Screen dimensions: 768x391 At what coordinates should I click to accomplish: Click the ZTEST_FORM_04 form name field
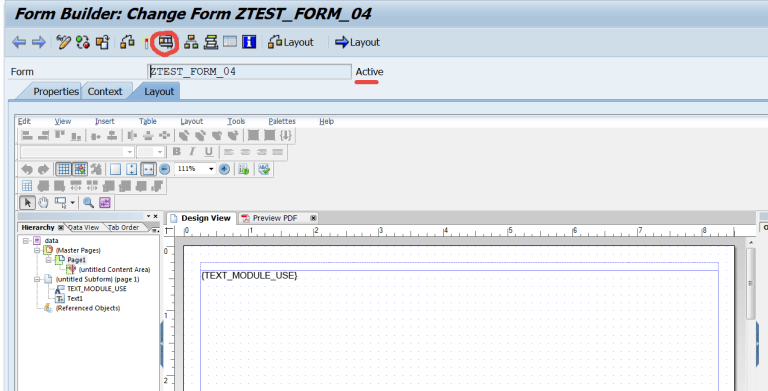coord(249,72)
